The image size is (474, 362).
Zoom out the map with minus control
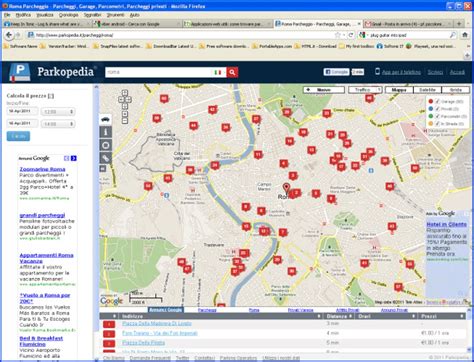(125, 121)
